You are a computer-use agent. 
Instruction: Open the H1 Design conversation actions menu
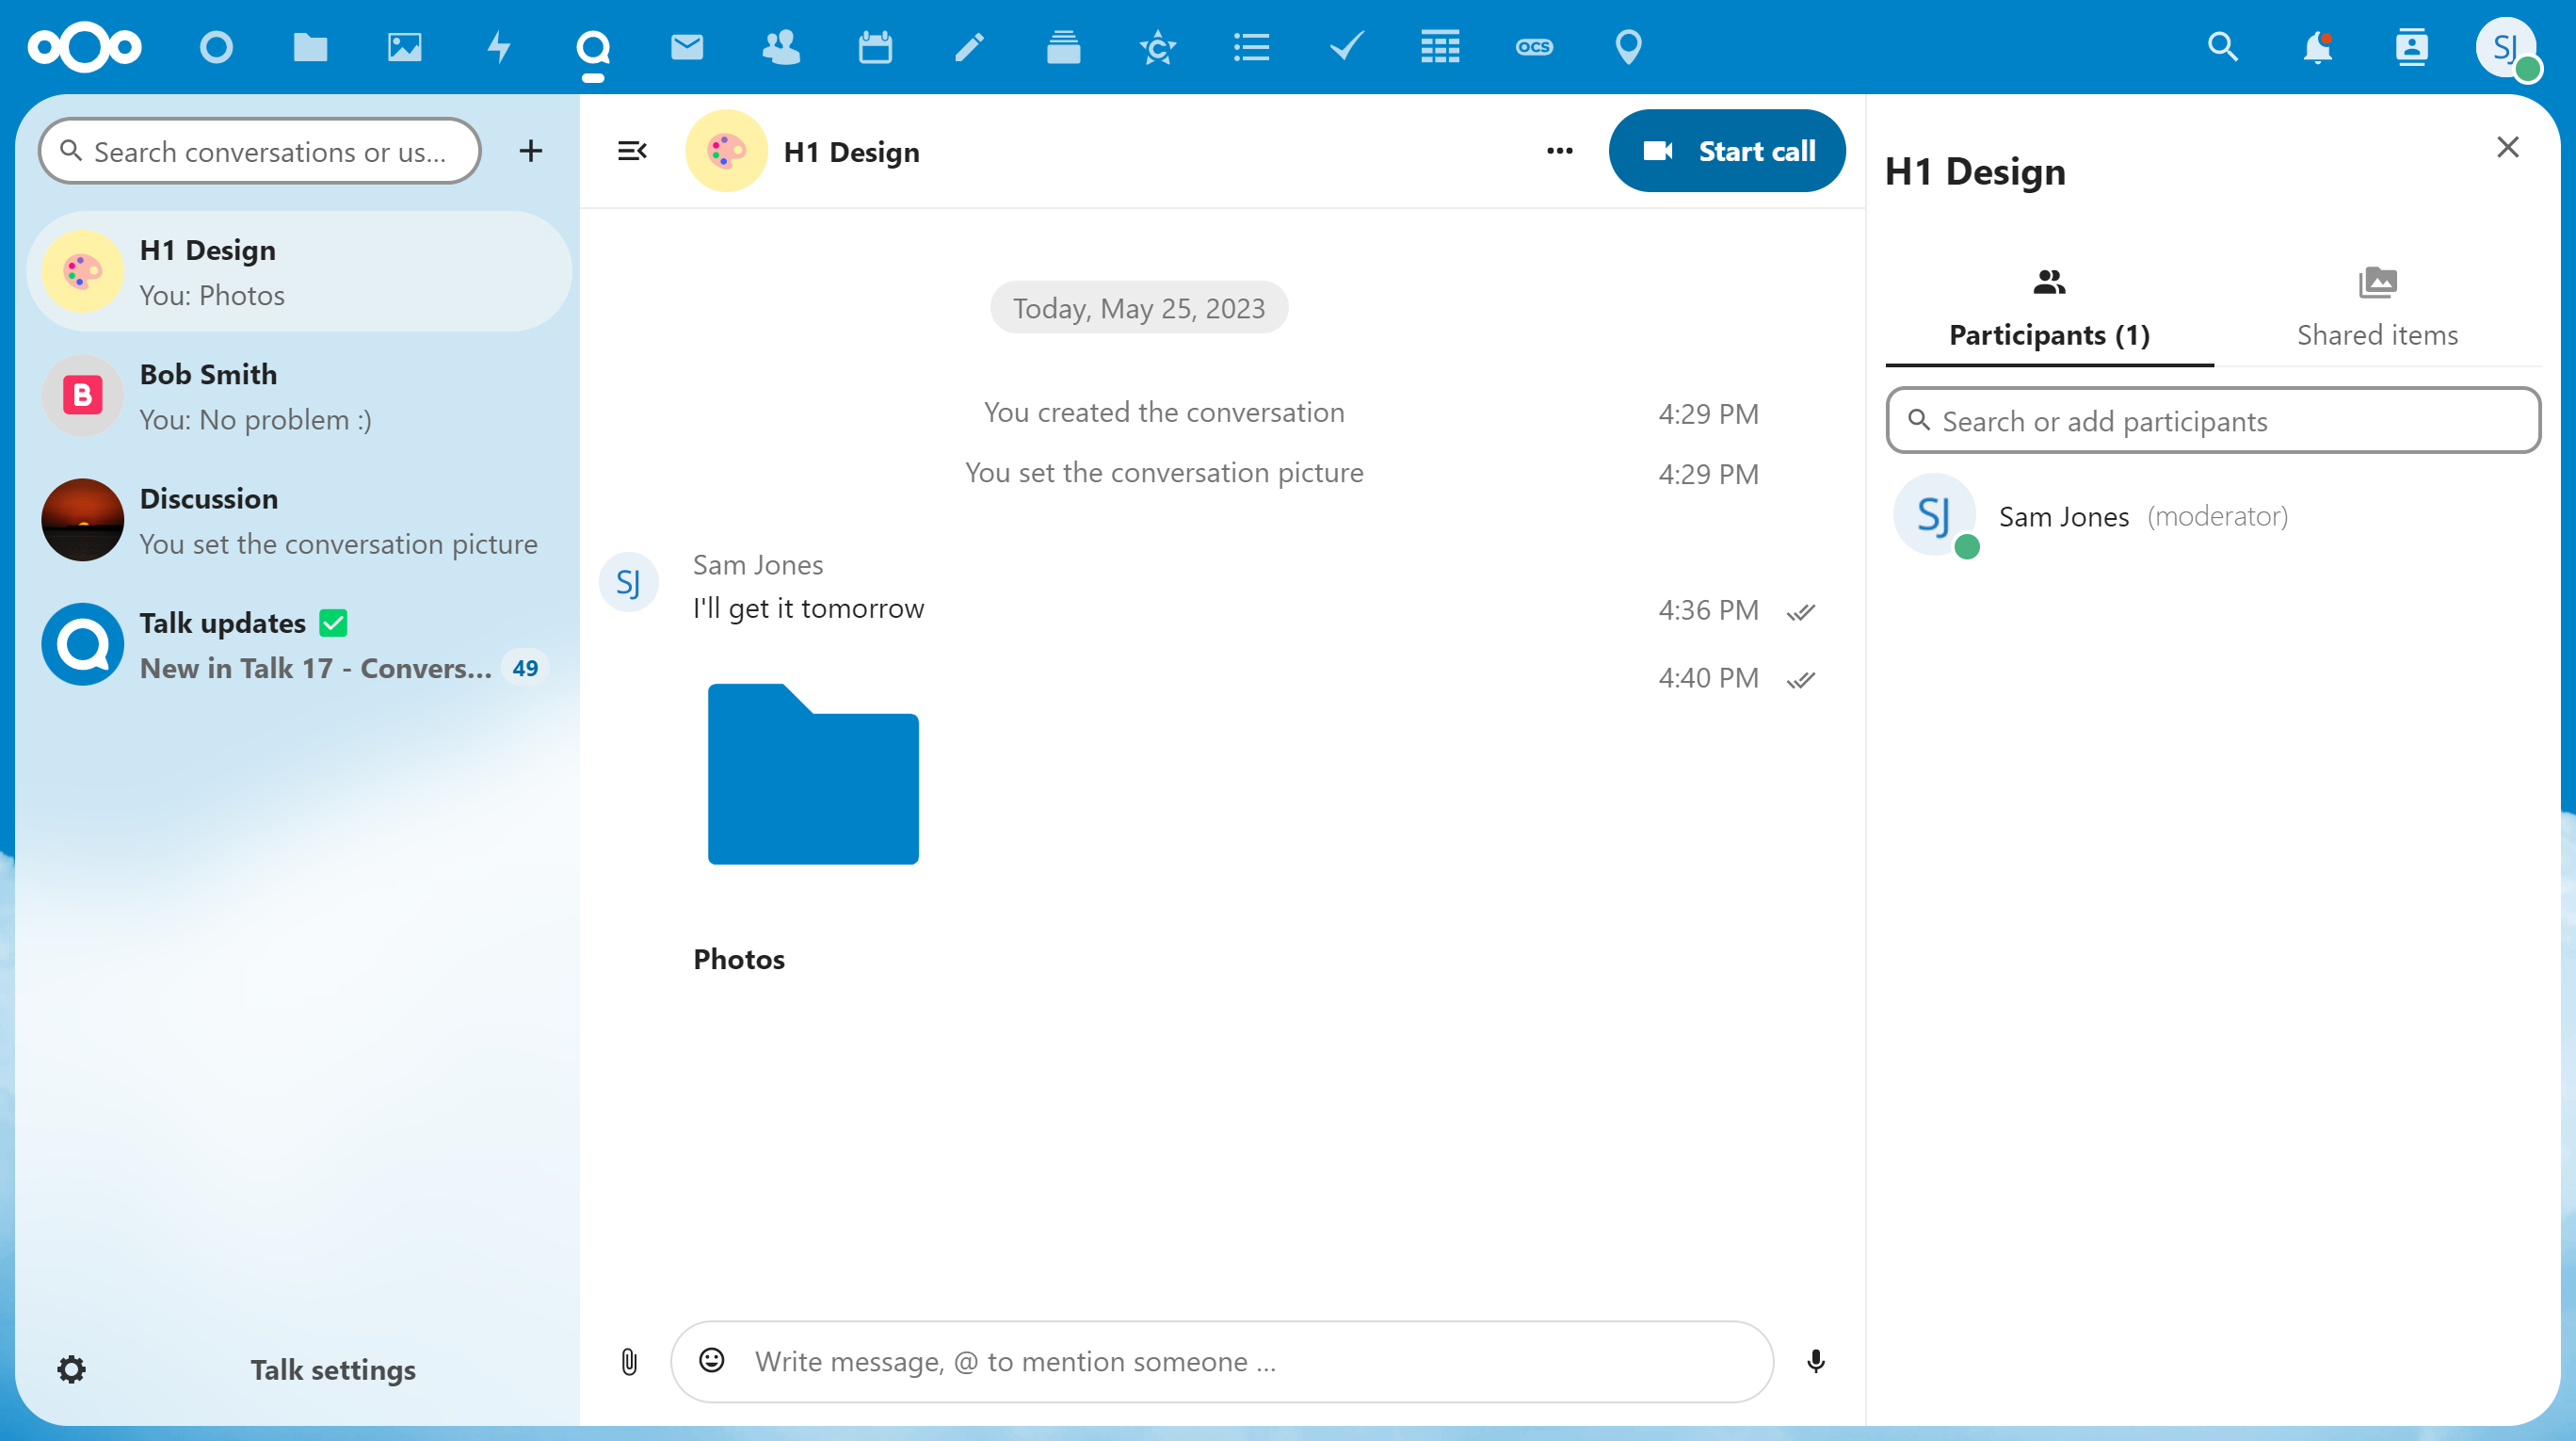(1559, 151)
